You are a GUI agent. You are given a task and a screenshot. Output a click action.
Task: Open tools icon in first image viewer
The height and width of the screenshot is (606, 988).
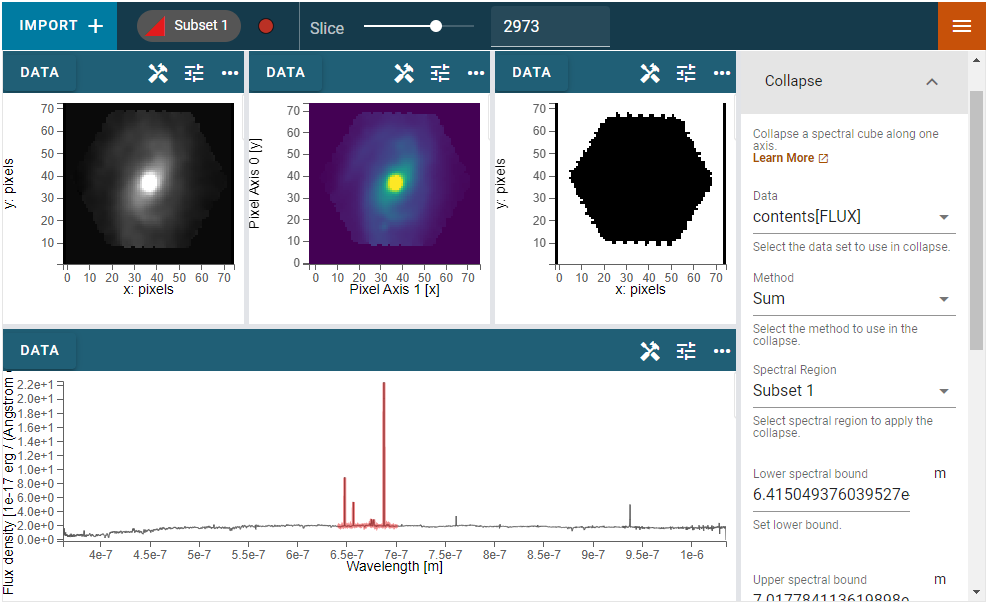click(158, 73)
